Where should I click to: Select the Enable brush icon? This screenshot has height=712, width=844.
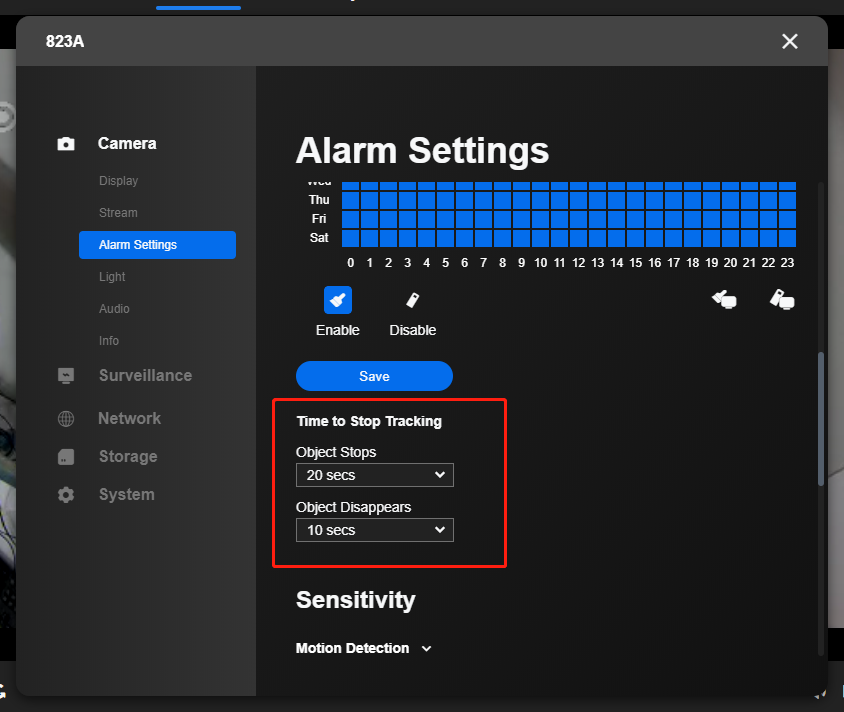337,300
